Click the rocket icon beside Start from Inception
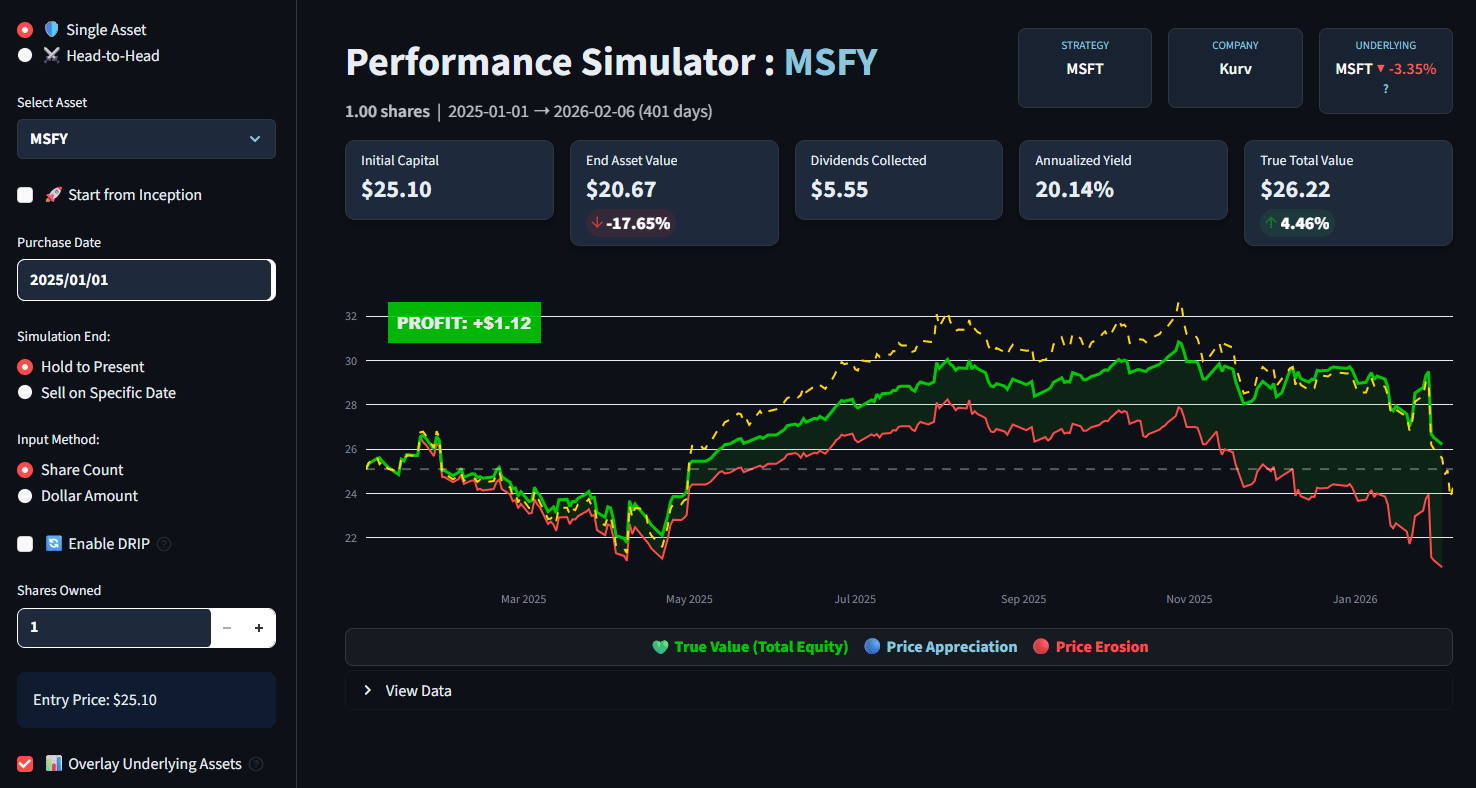 (x=53, y=195)
